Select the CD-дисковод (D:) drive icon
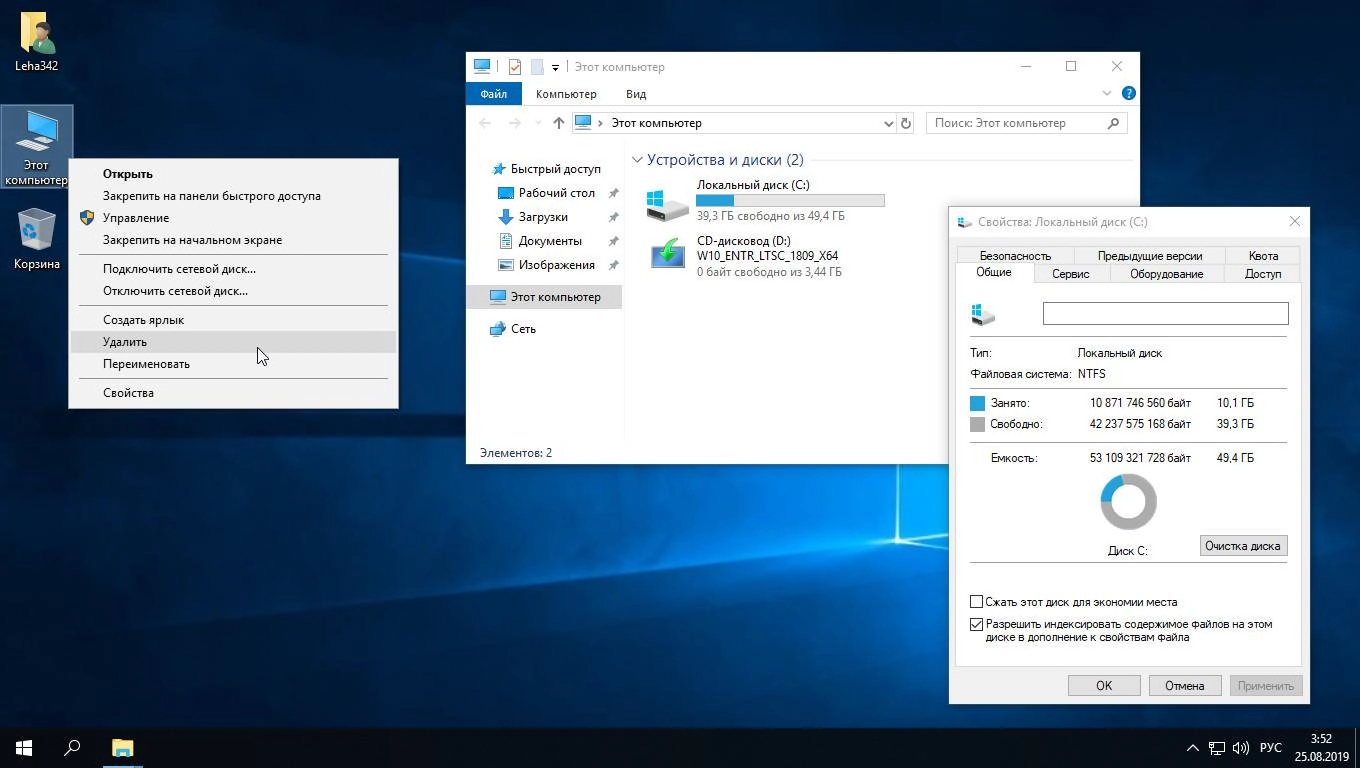 (x=667, y=254)
